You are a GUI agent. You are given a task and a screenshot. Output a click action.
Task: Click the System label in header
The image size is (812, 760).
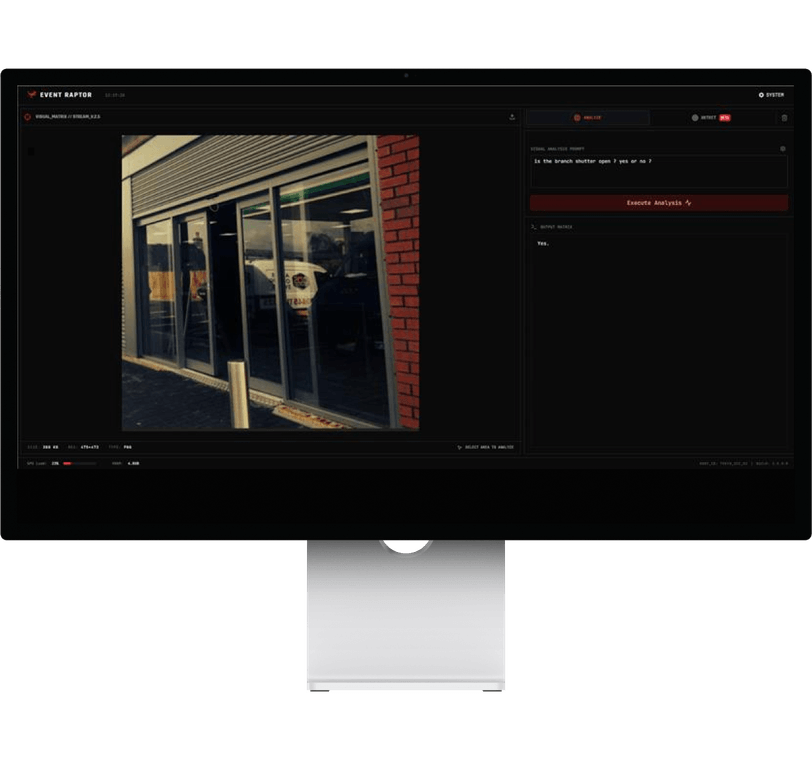[x=775, y=95]
